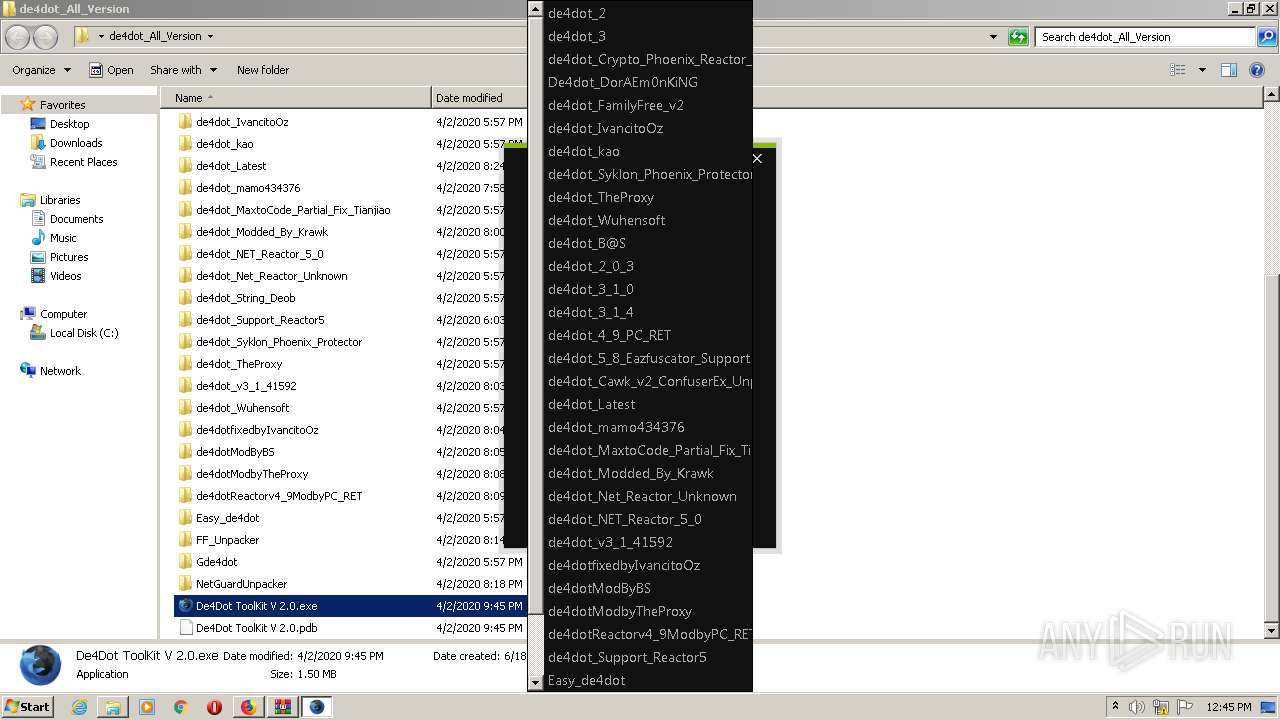This screenshot has width=1280, height=720.
Task: Click in the Search de4dot_All_Version field
Action: [1146, 37]
